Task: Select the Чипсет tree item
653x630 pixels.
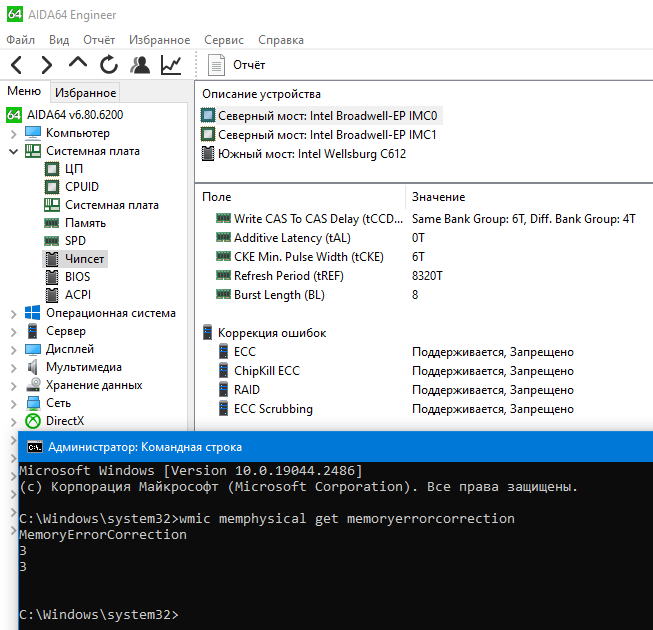Action: click(x=85, y=259)
